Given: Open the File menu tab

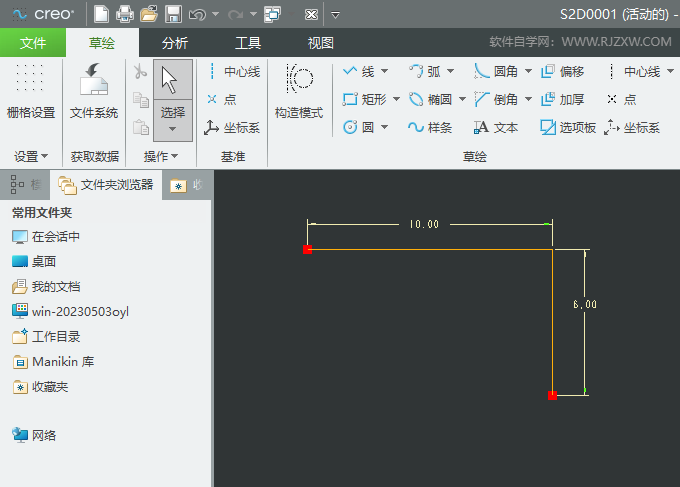Looking at the screenshot, I should (33, 42).
